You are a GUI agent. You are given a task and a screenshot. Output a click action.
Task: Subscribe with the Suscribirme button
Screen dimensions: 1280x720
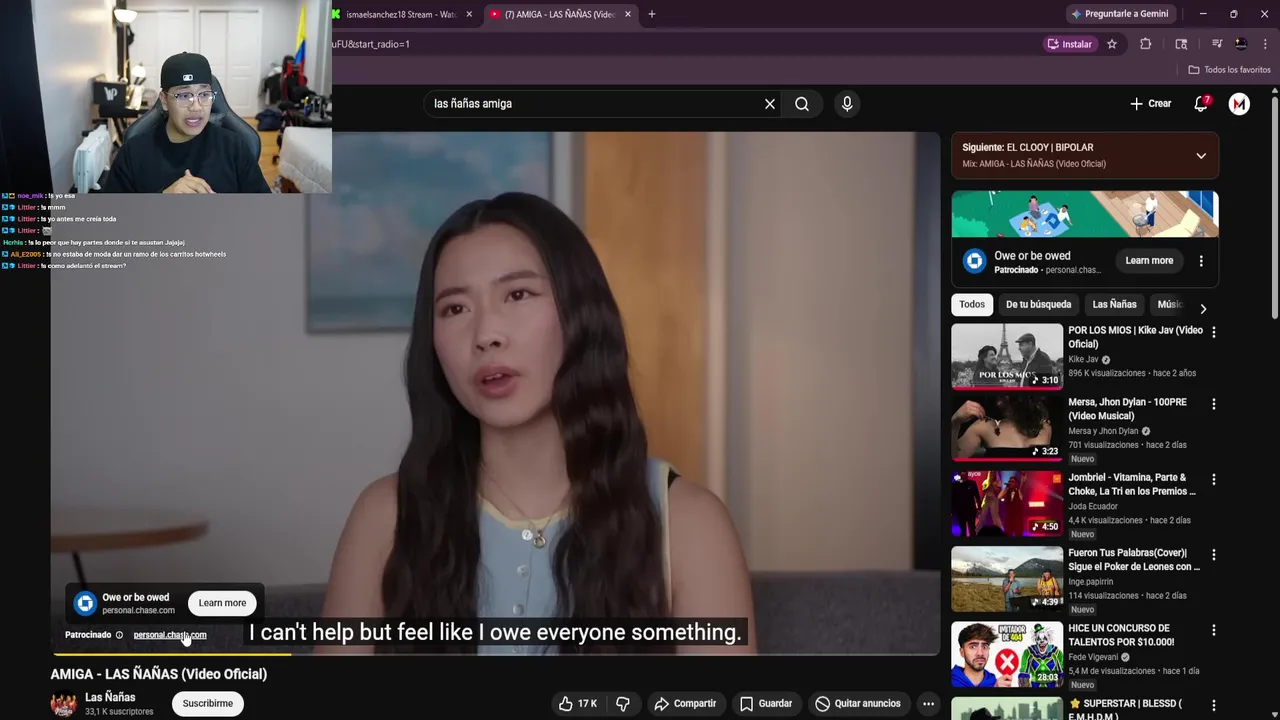click(208, 704)
